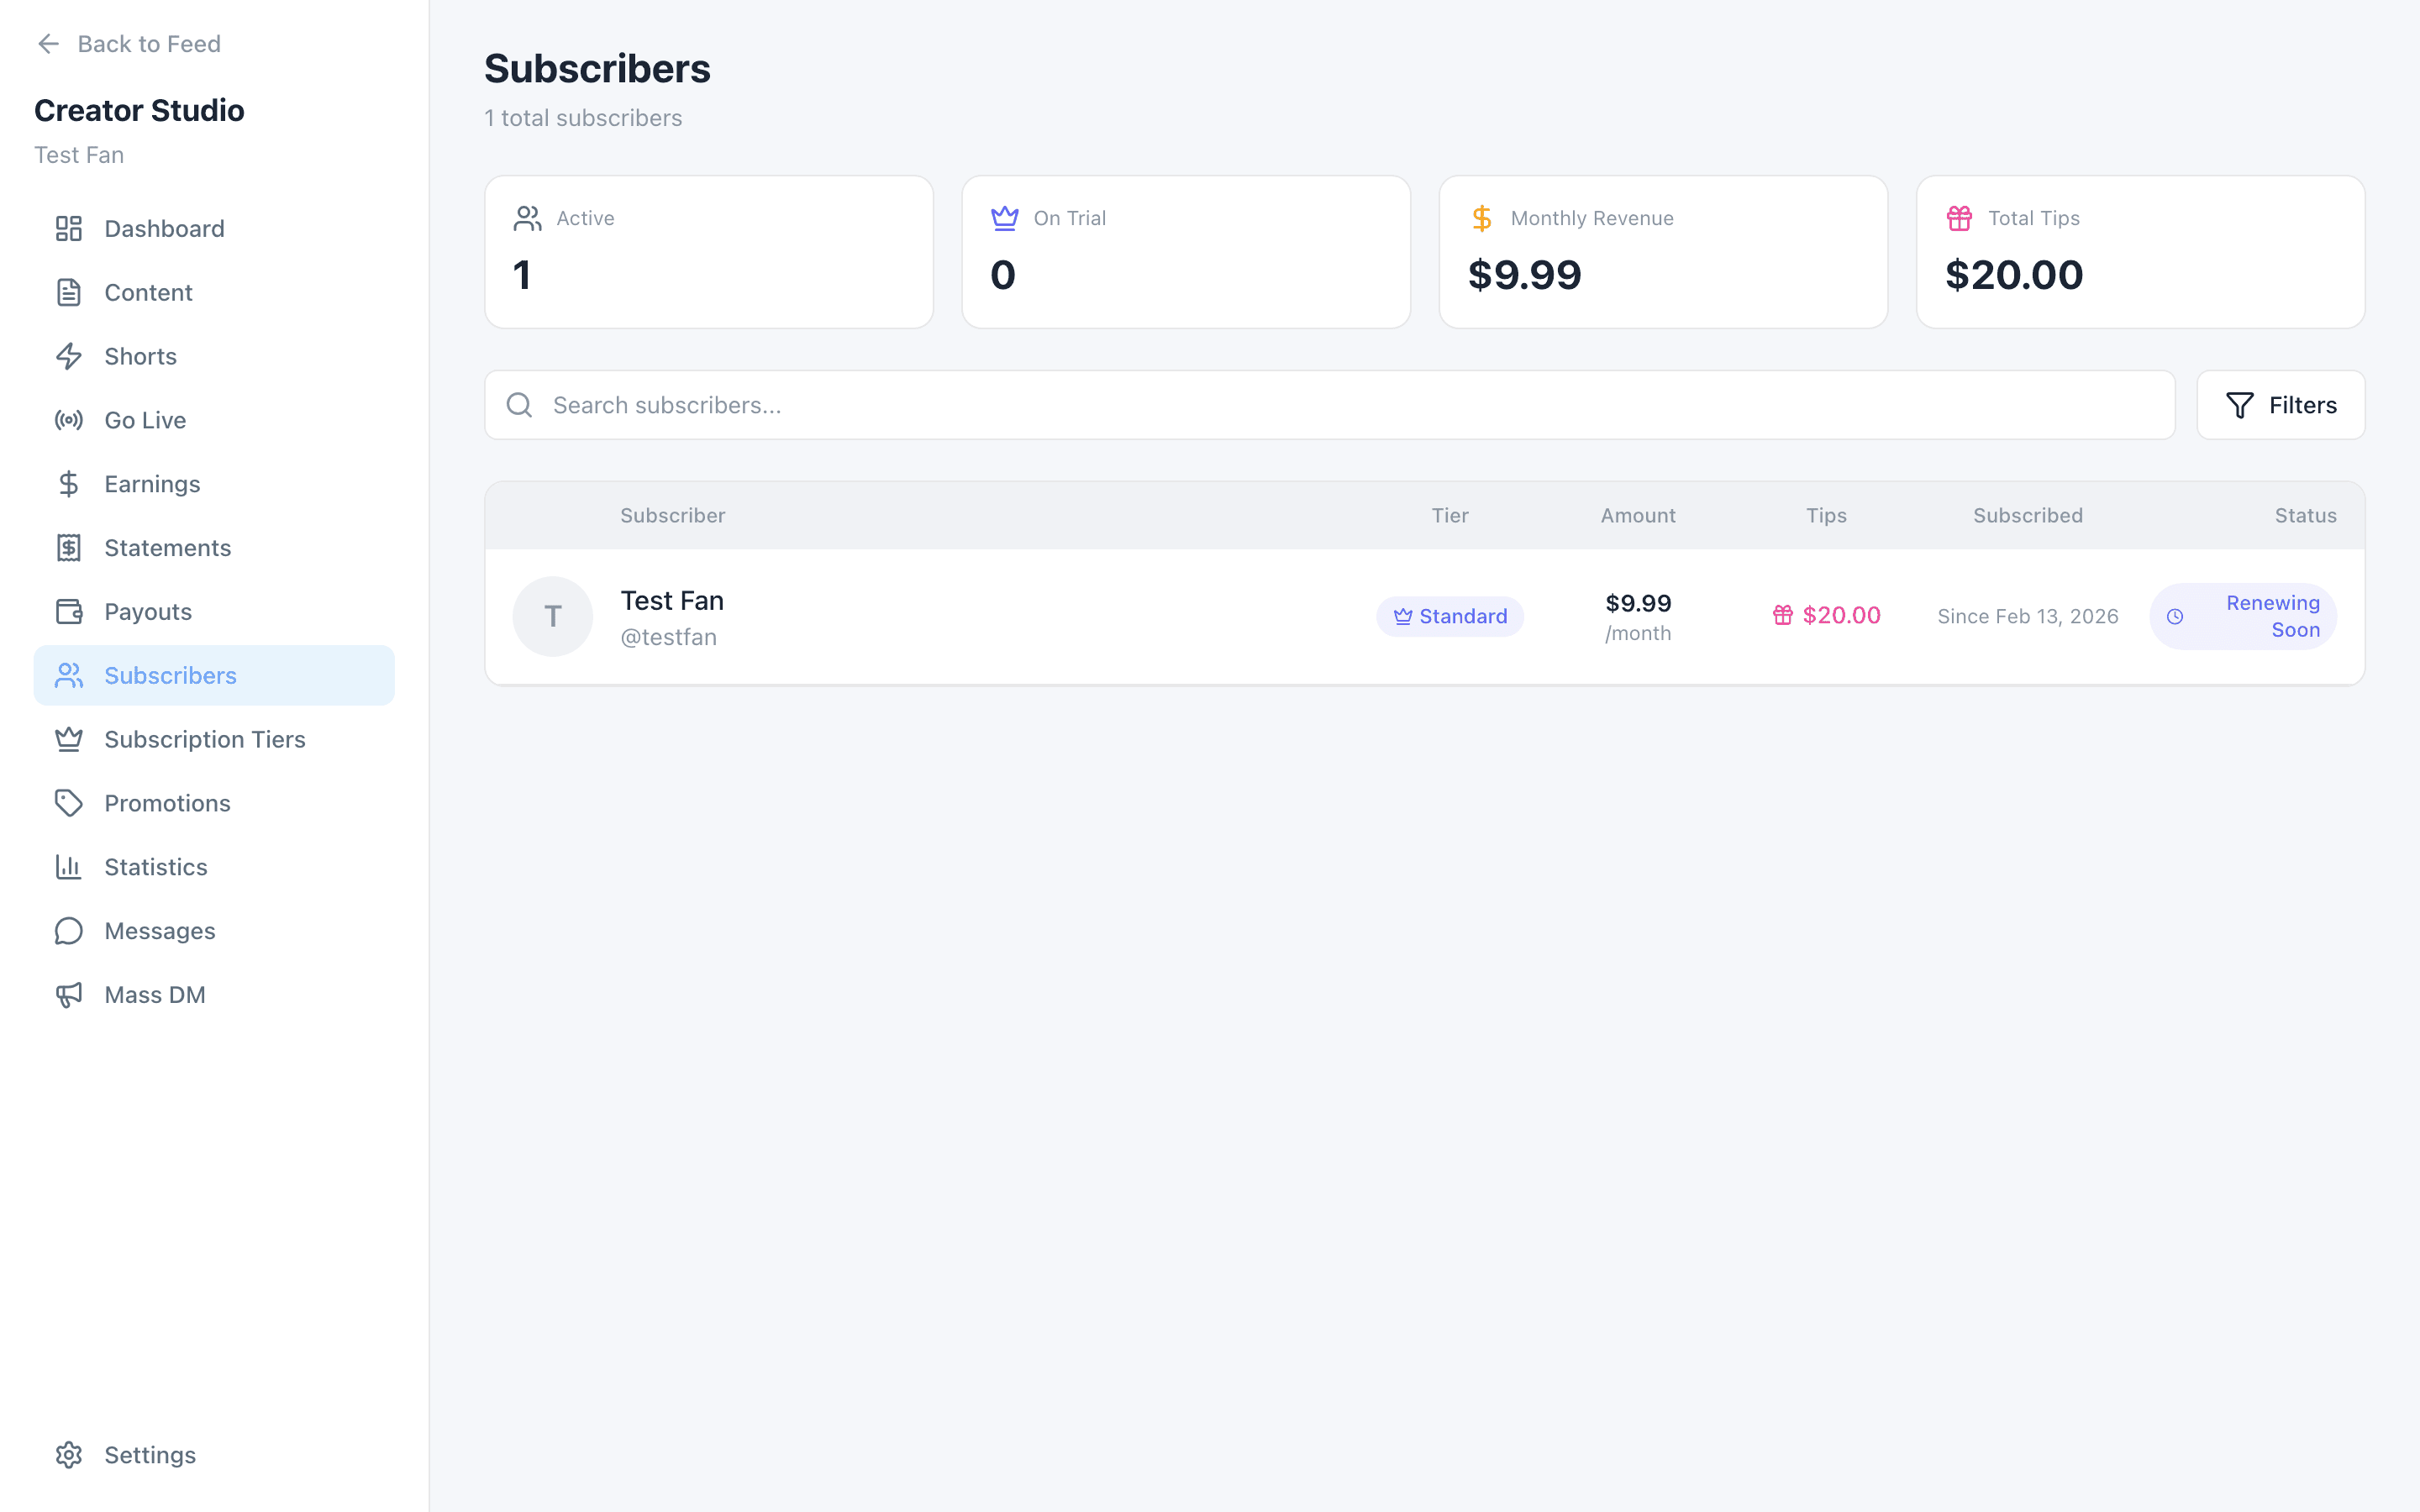Click the Dashboard grid icon
This screenshot has width=2420, height=1512.
click(x=68, y=229)
